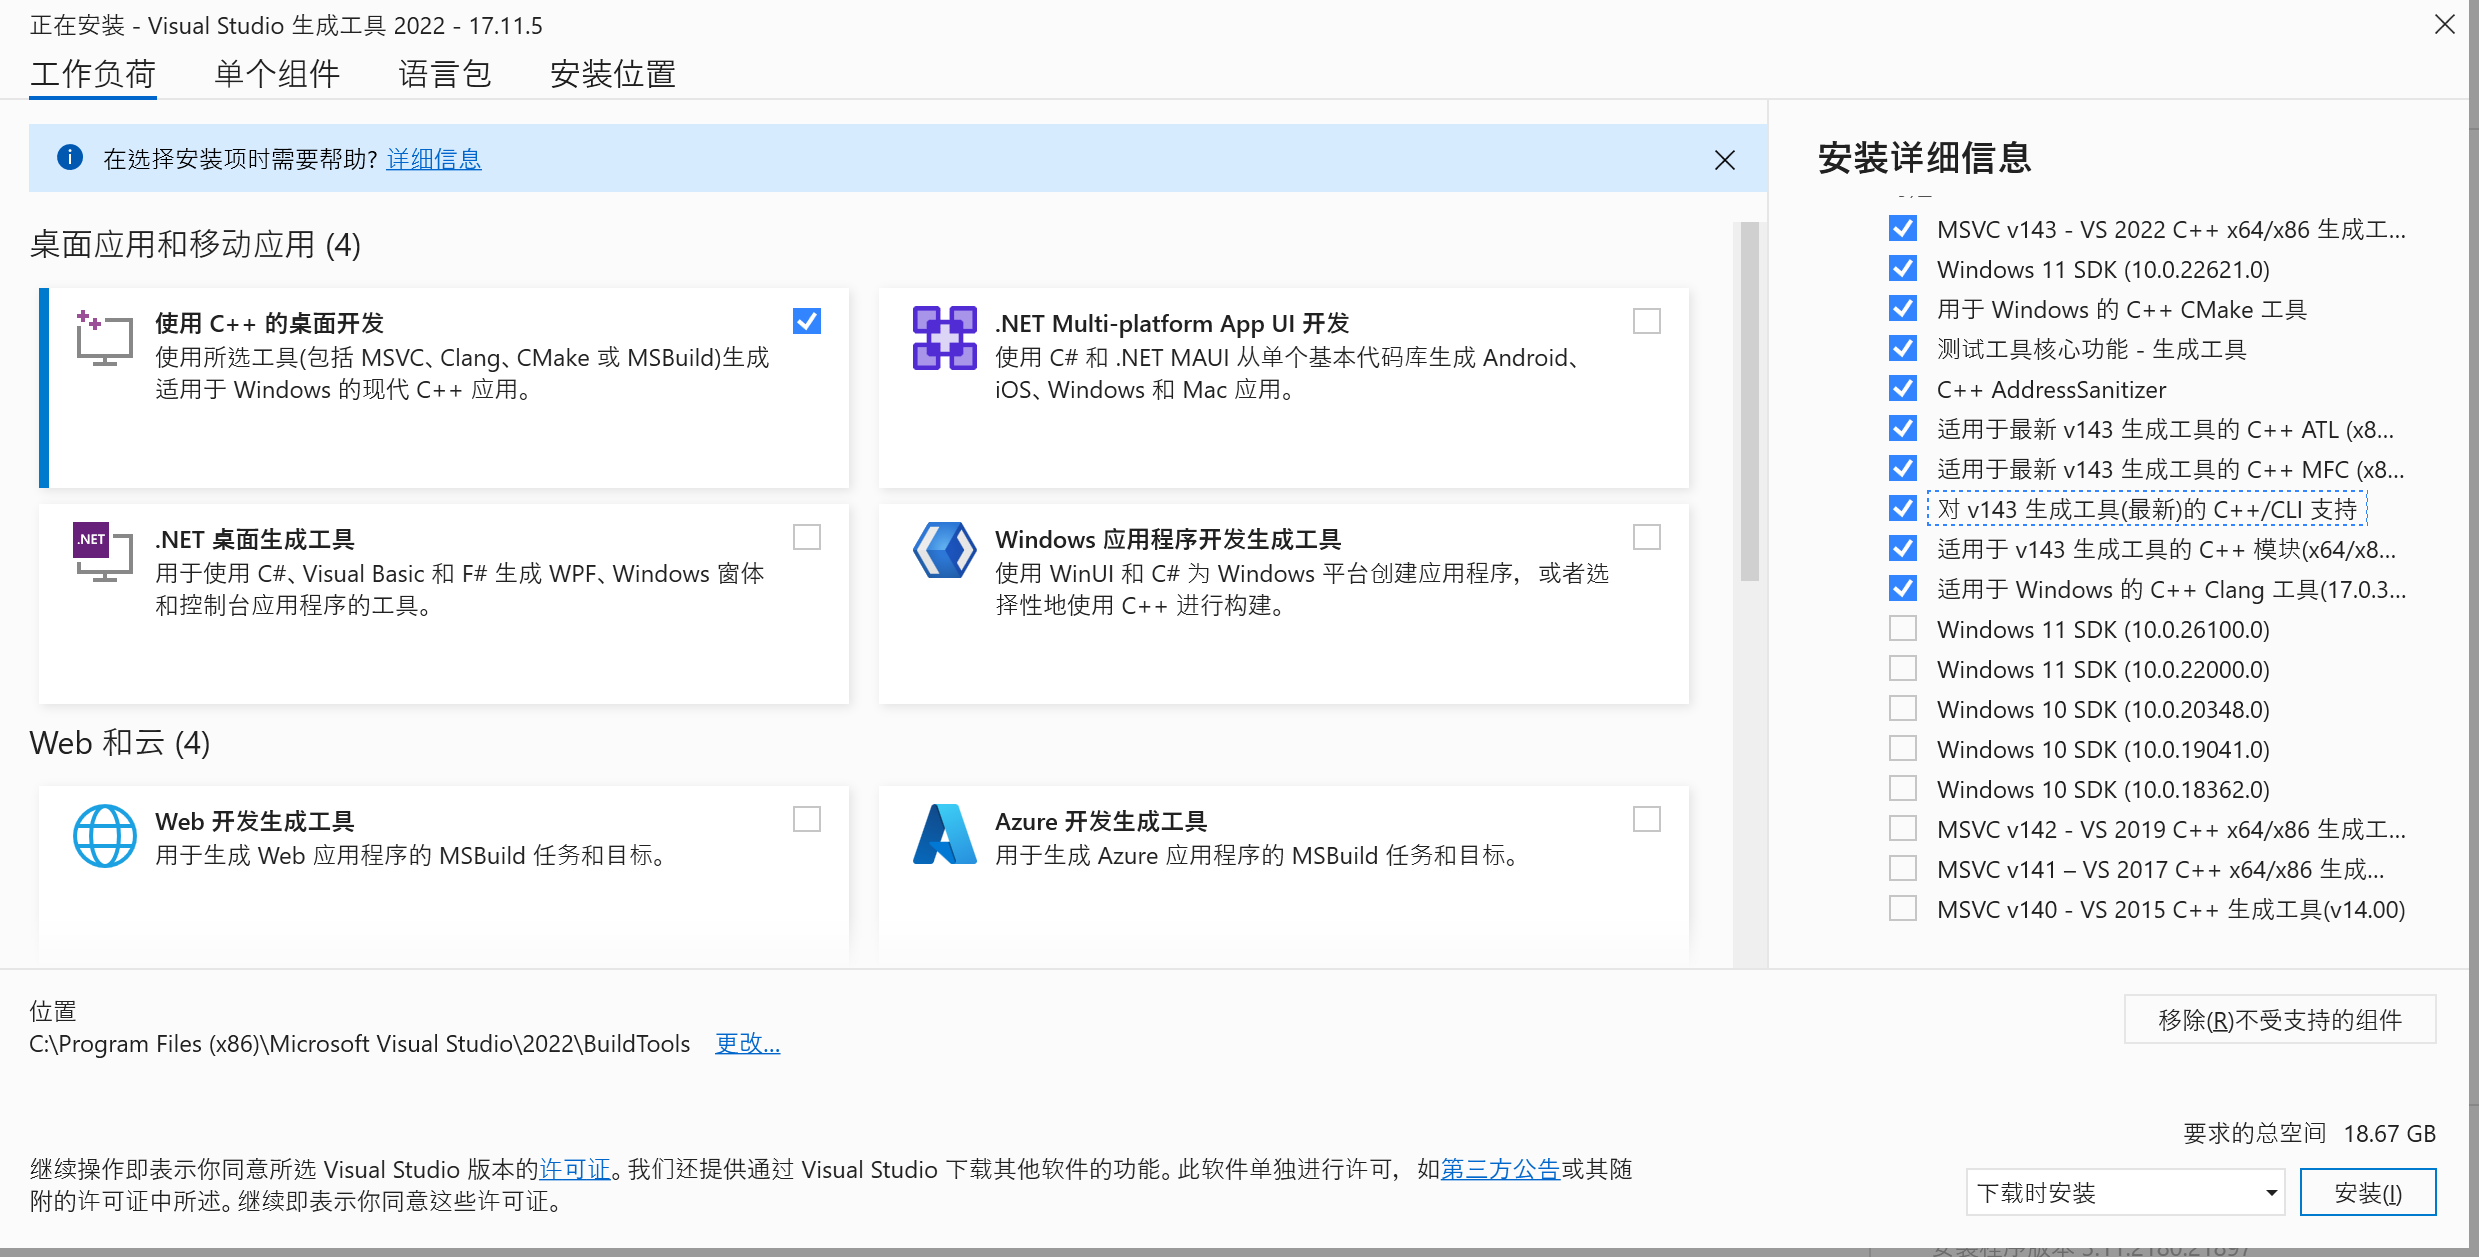
Task: Open the 第三方公告 link
Action: coord(1500,1169)
